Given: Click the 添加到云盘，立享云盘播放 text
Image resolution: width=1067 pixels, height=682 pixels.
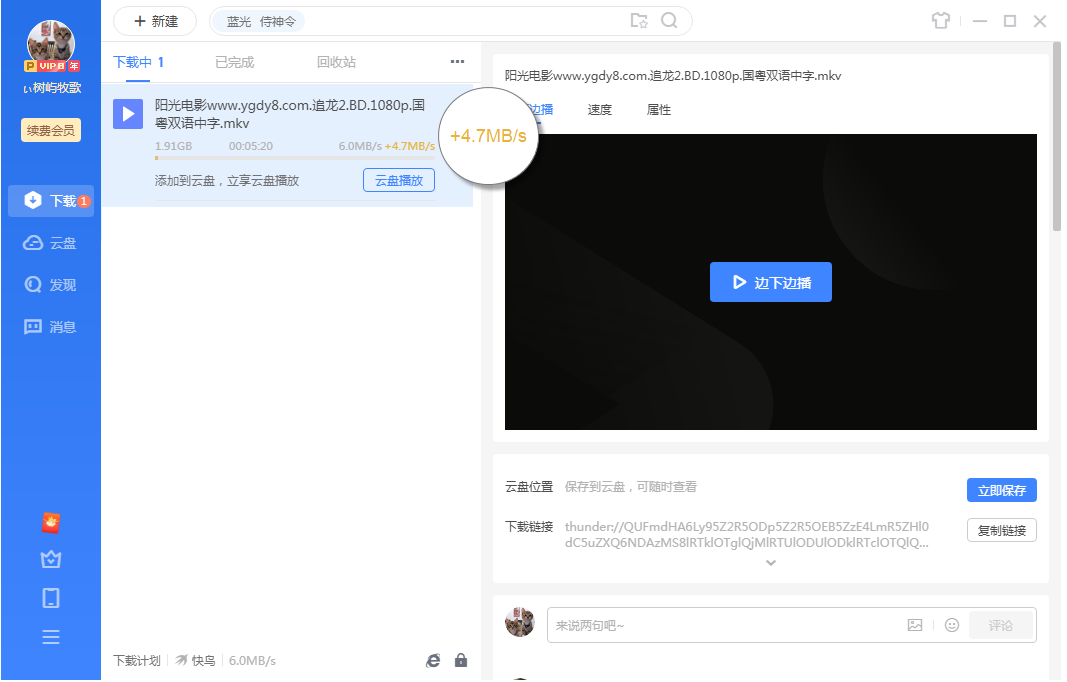Looking at the screenshot, I should 227,180.
